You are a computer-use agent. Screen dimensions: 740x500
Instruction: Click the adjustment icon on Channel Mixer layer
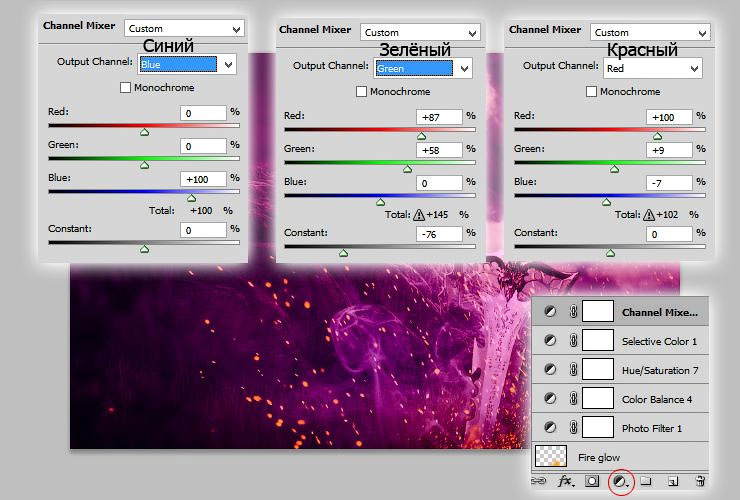[550, 312]
